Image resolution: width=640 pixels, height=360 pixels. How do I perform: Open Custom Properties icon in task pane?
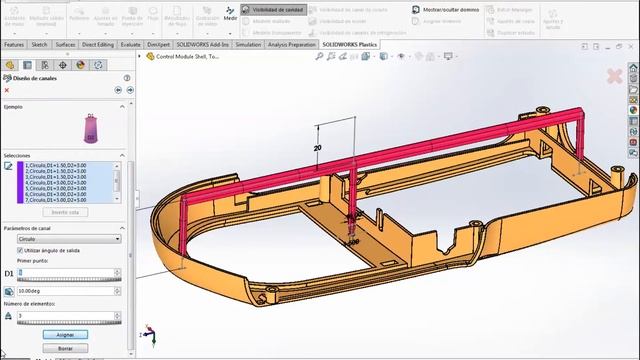(633, 121)
